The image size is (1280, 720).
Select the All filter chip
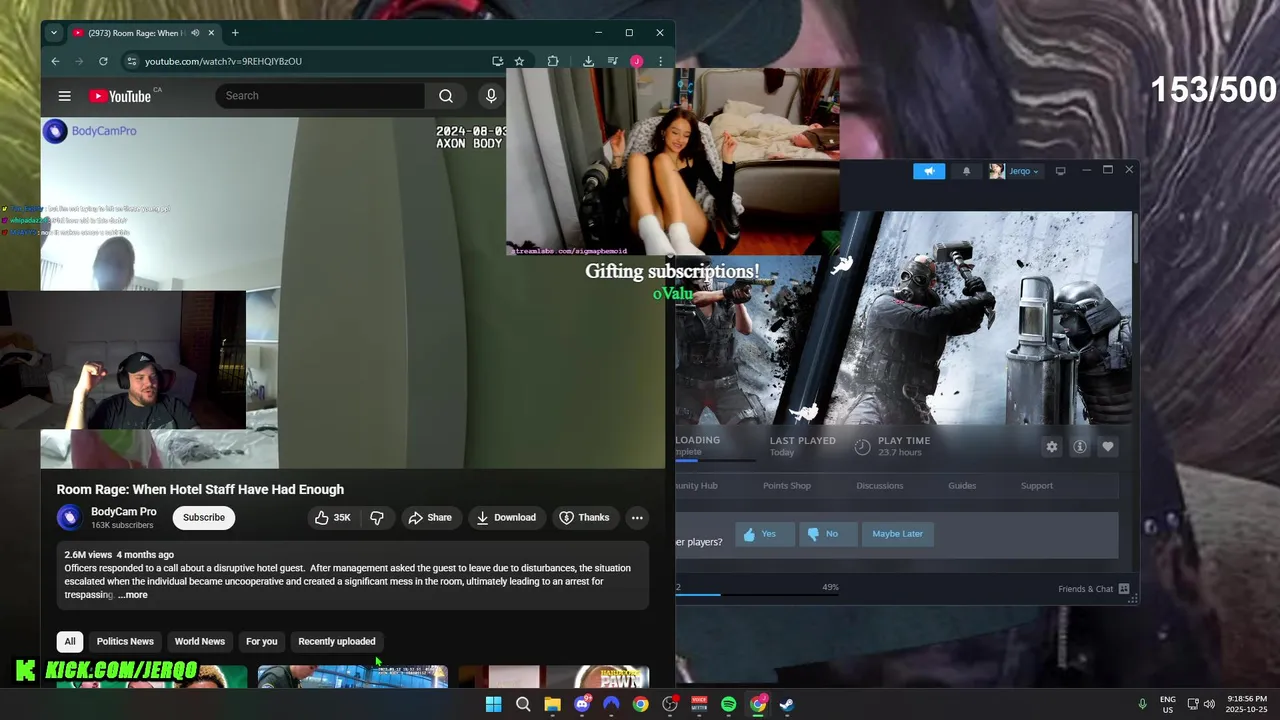tap(70, 641)
